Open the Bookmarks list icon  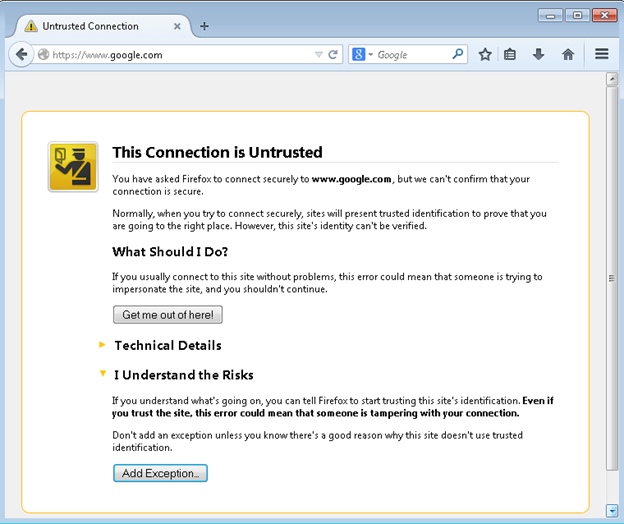point(510,55)
